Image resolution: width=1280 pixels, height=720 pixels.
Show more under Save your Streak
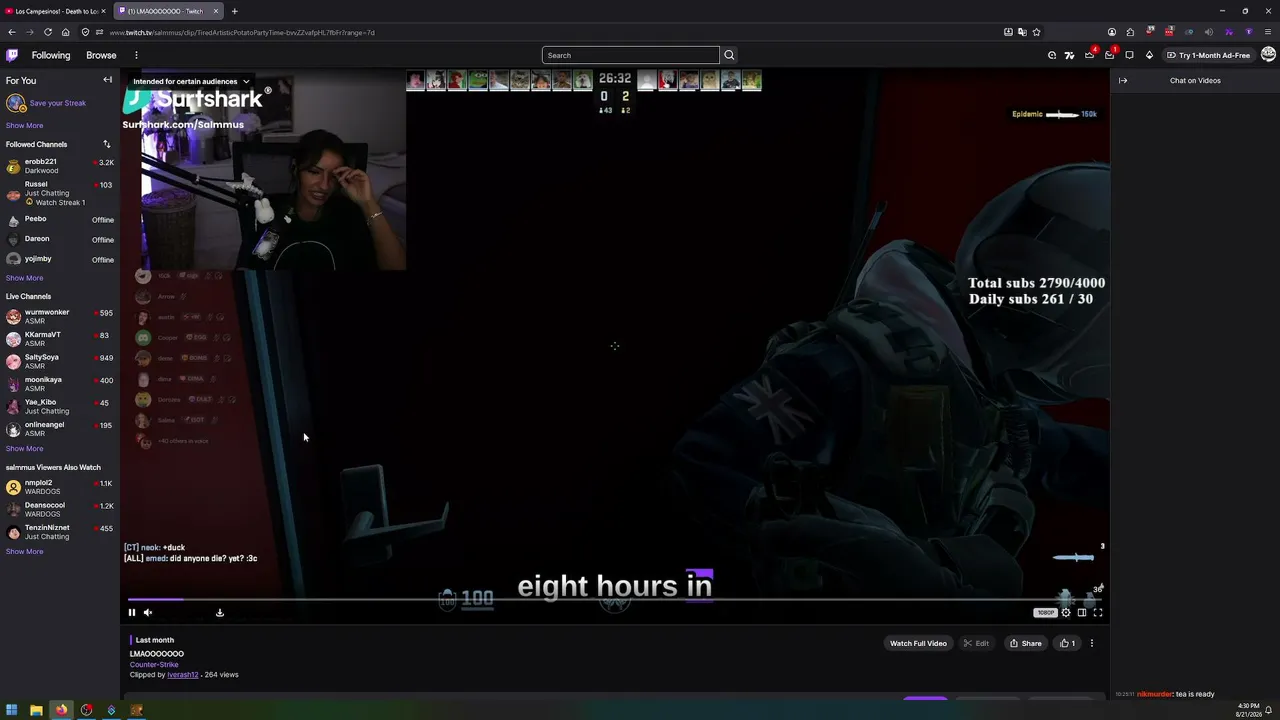tap(24, 125)
